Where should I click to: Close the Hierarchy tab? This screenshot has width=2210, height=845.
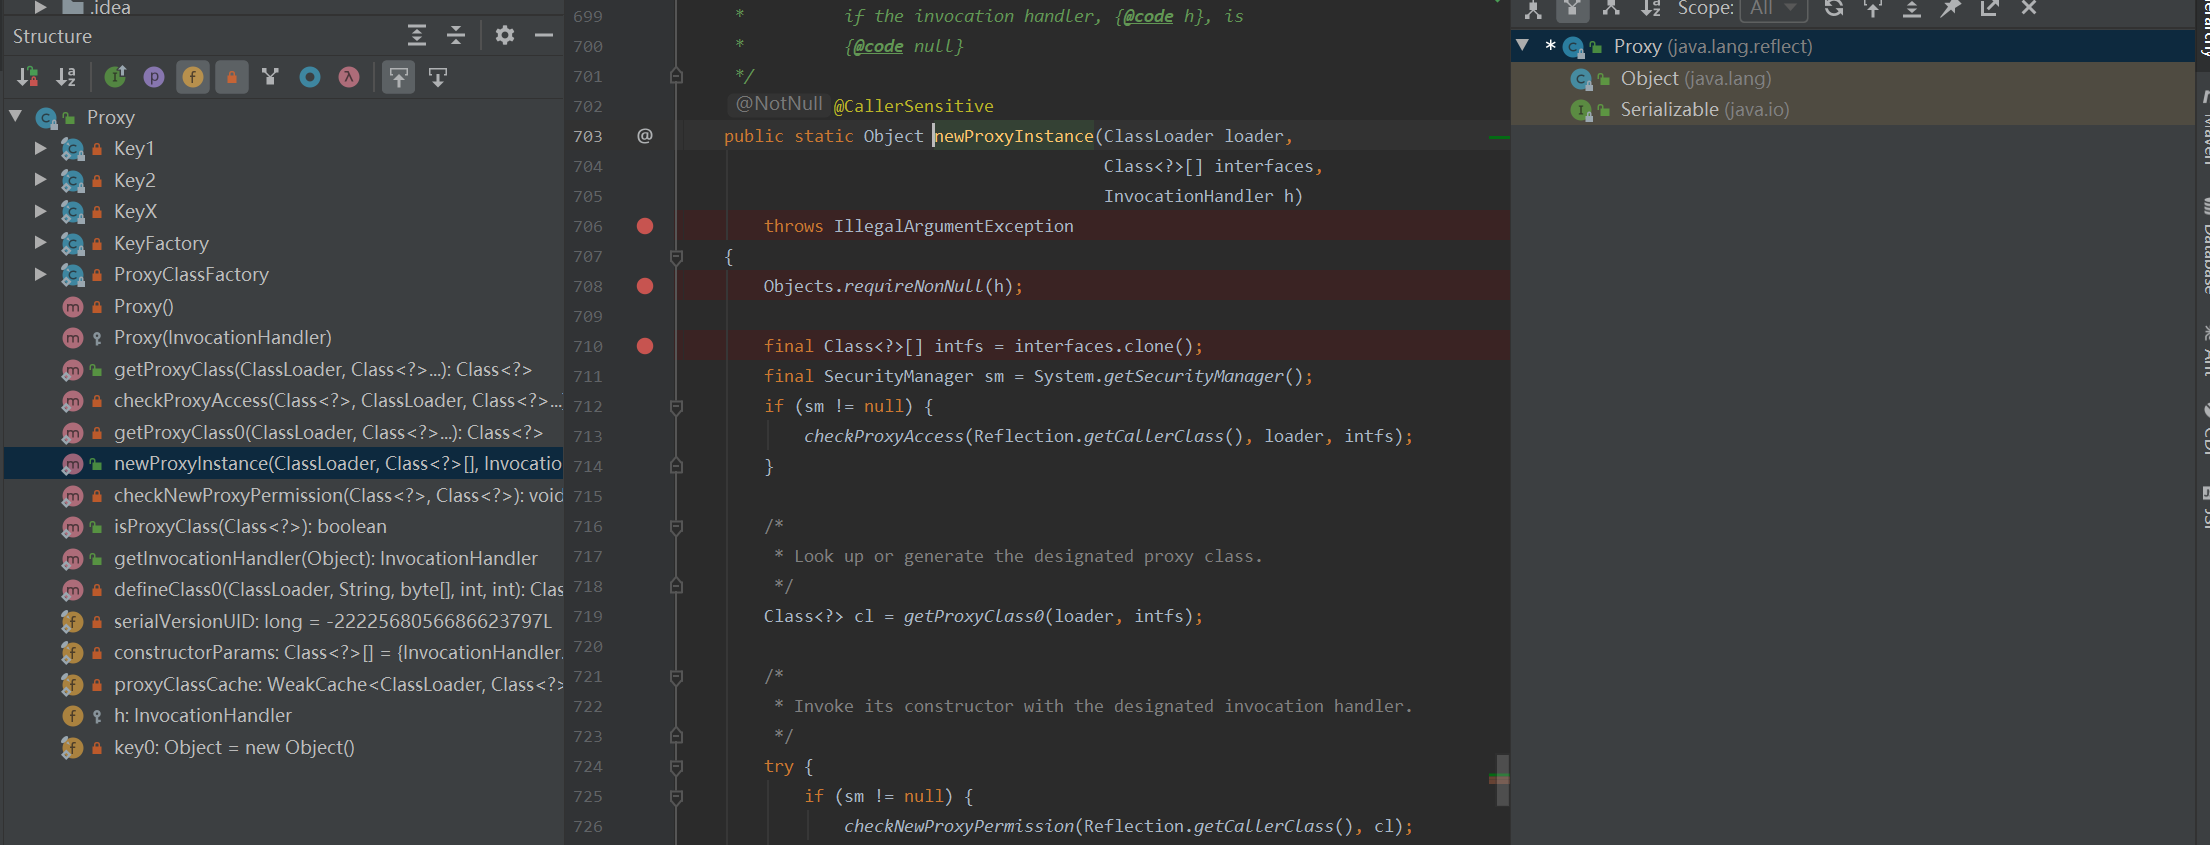(2029, 9)
